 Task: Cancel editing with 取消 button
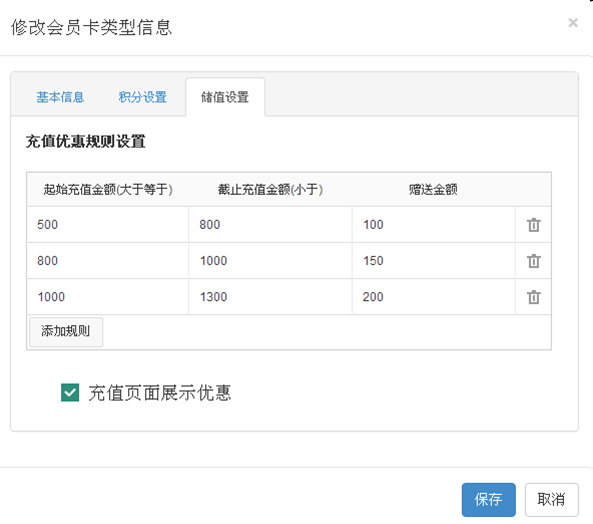point(551,499)
